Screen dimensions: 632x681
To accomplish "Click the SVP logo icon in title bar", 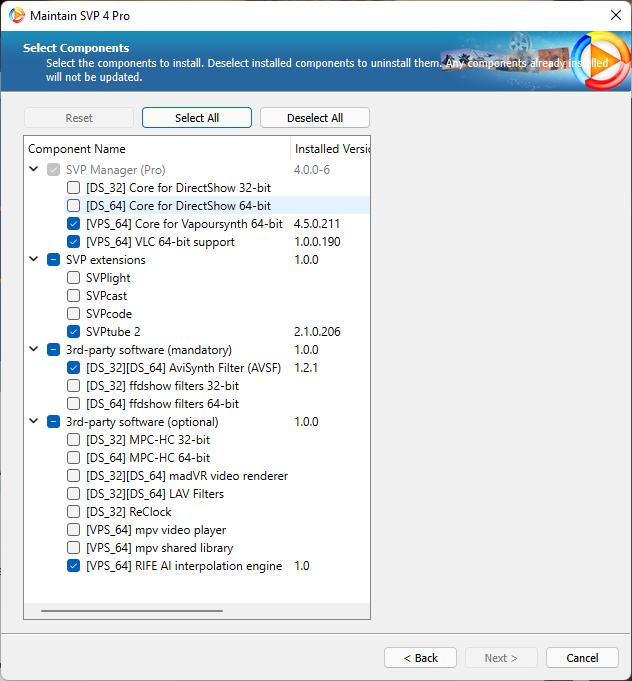I will [x=17, y=15].
